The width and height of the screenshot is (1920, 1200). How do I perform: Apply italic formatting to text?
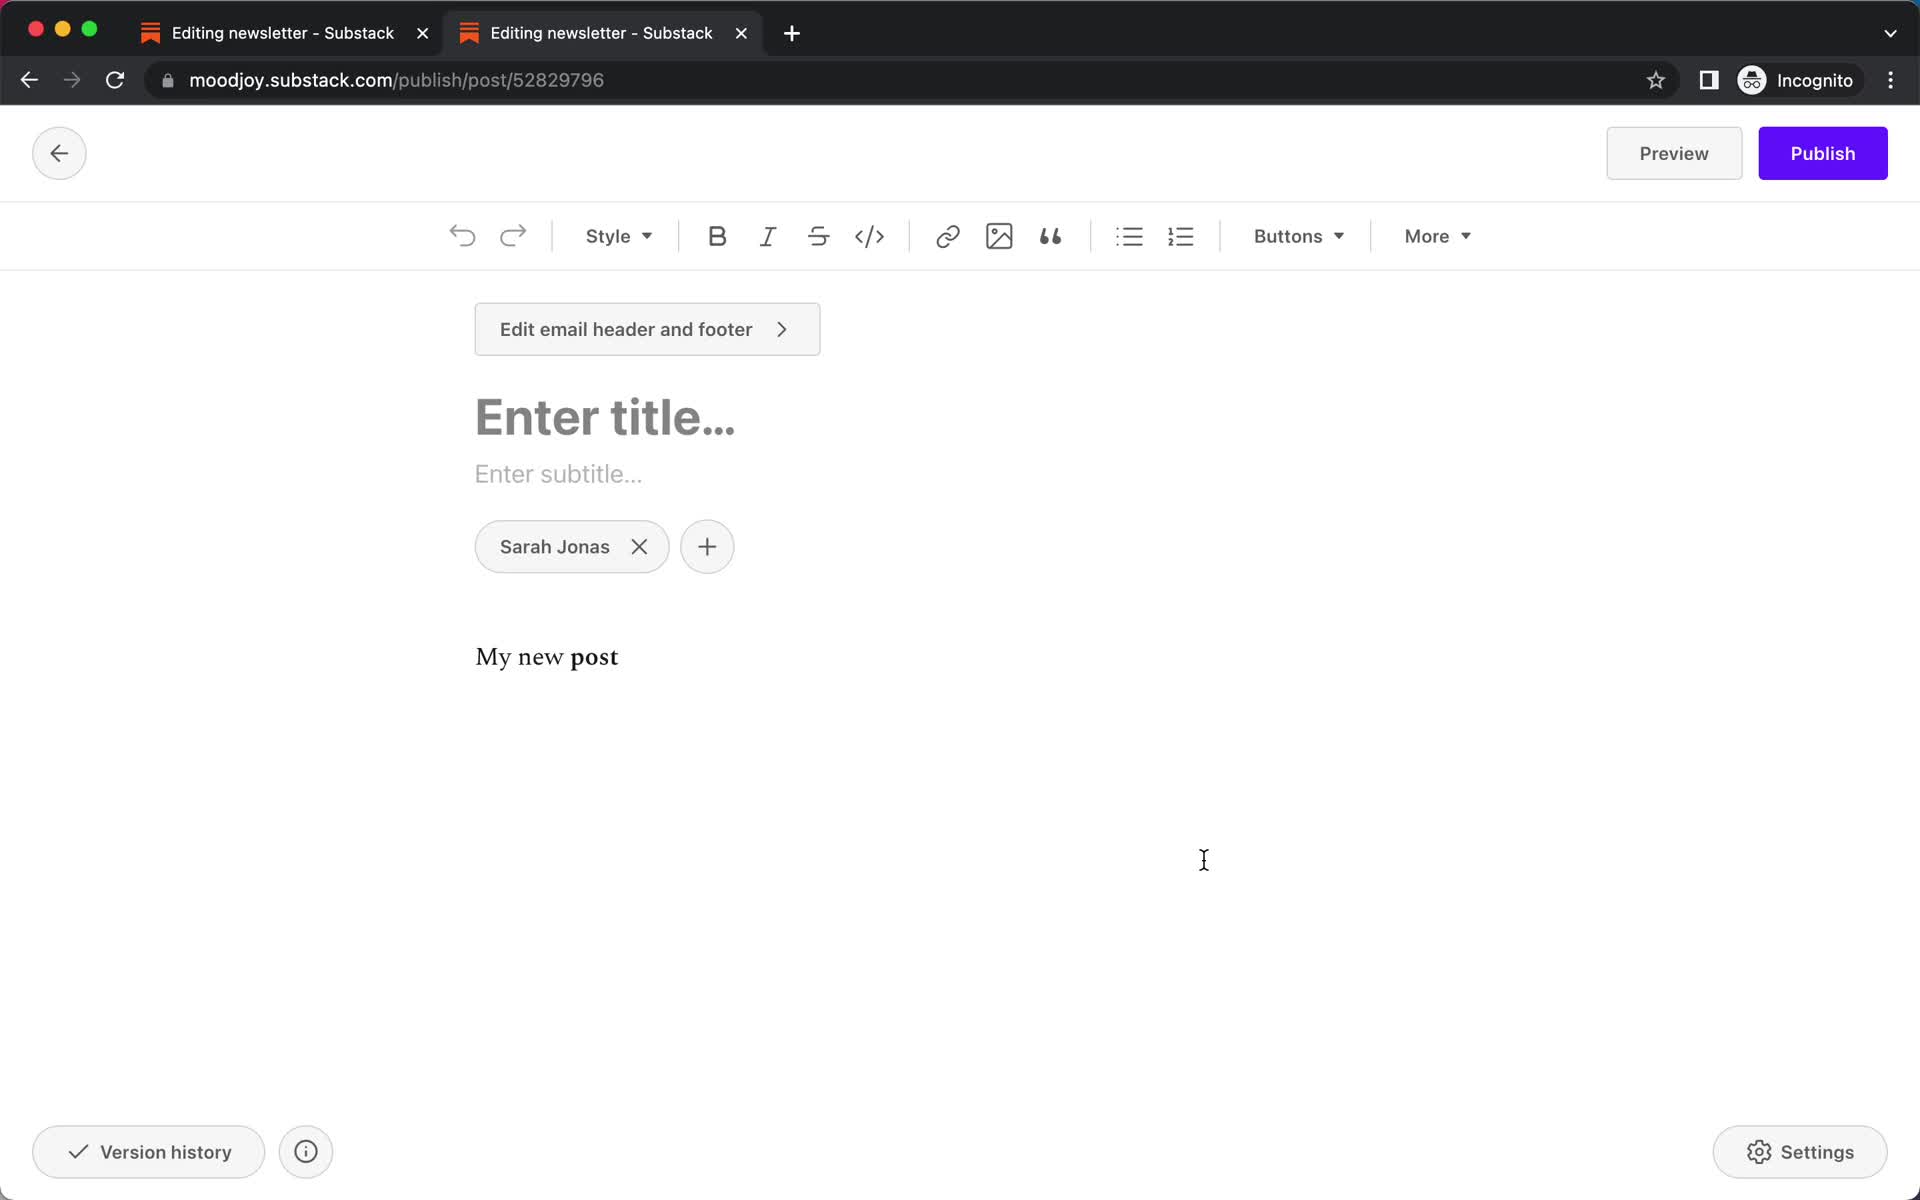coord(767,236)
